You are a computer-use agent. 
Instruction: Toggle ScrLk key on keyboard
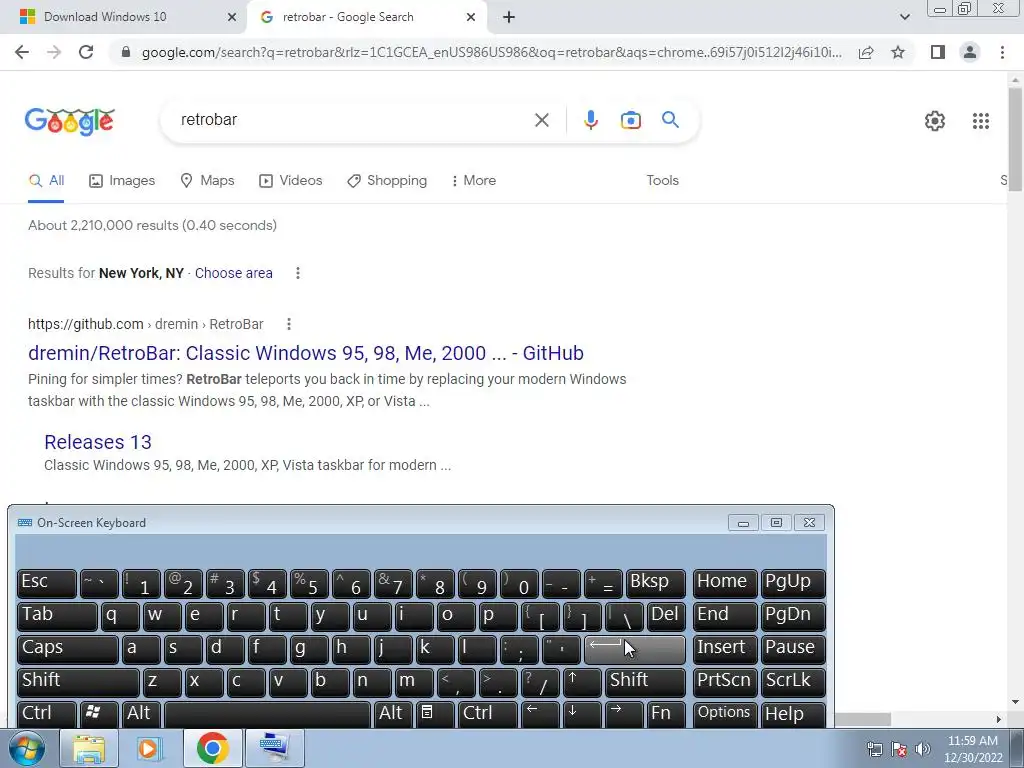[x=793, y=681]
